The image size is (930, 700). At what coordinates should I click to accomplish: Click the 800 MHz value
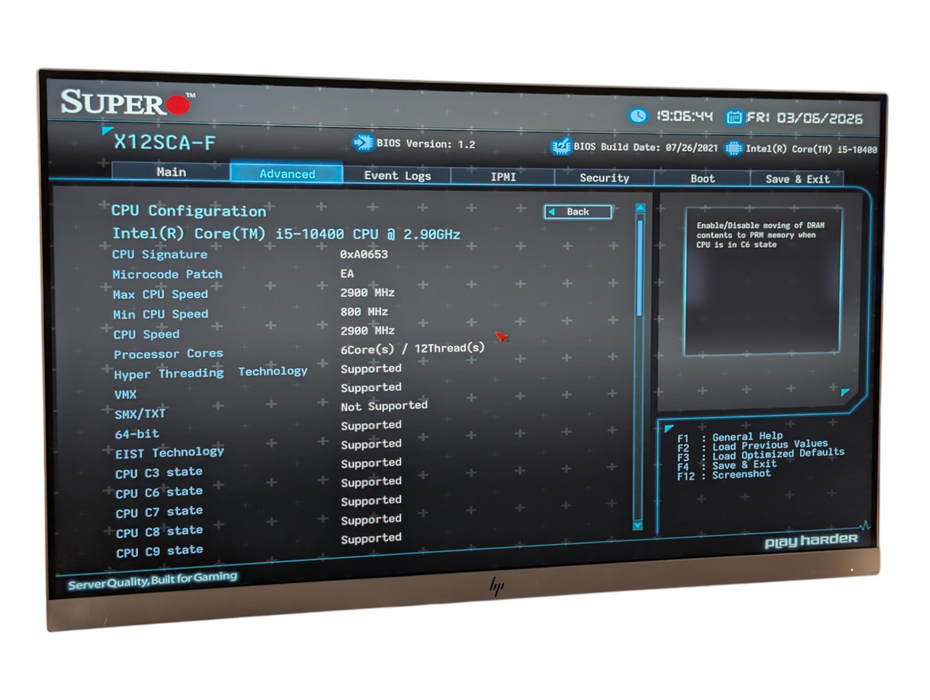pos(364,311)
